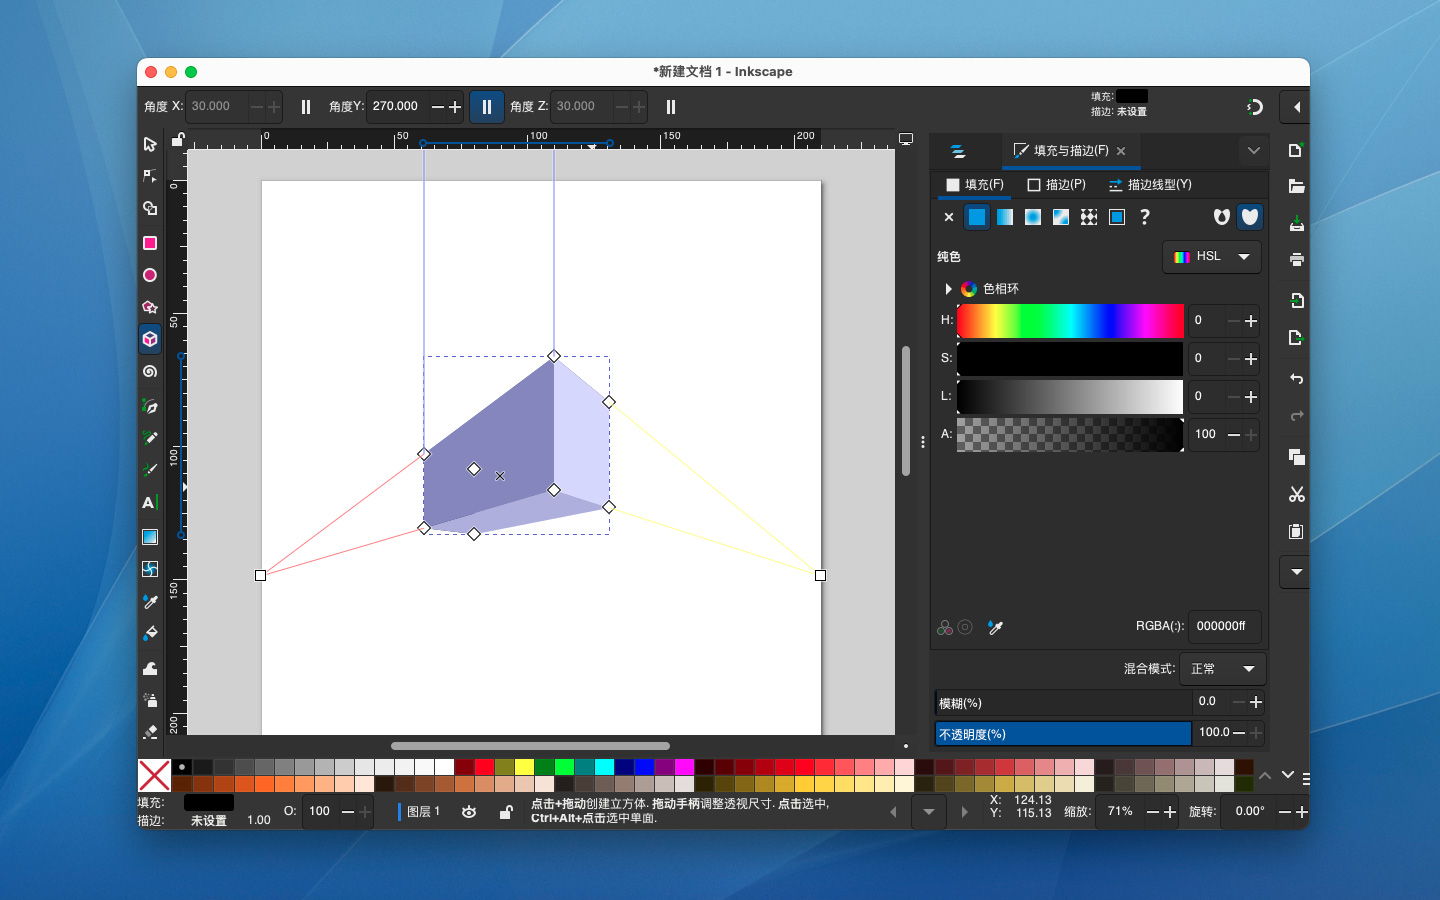Toggle guide lock at ruler corner

coord(178,139)
